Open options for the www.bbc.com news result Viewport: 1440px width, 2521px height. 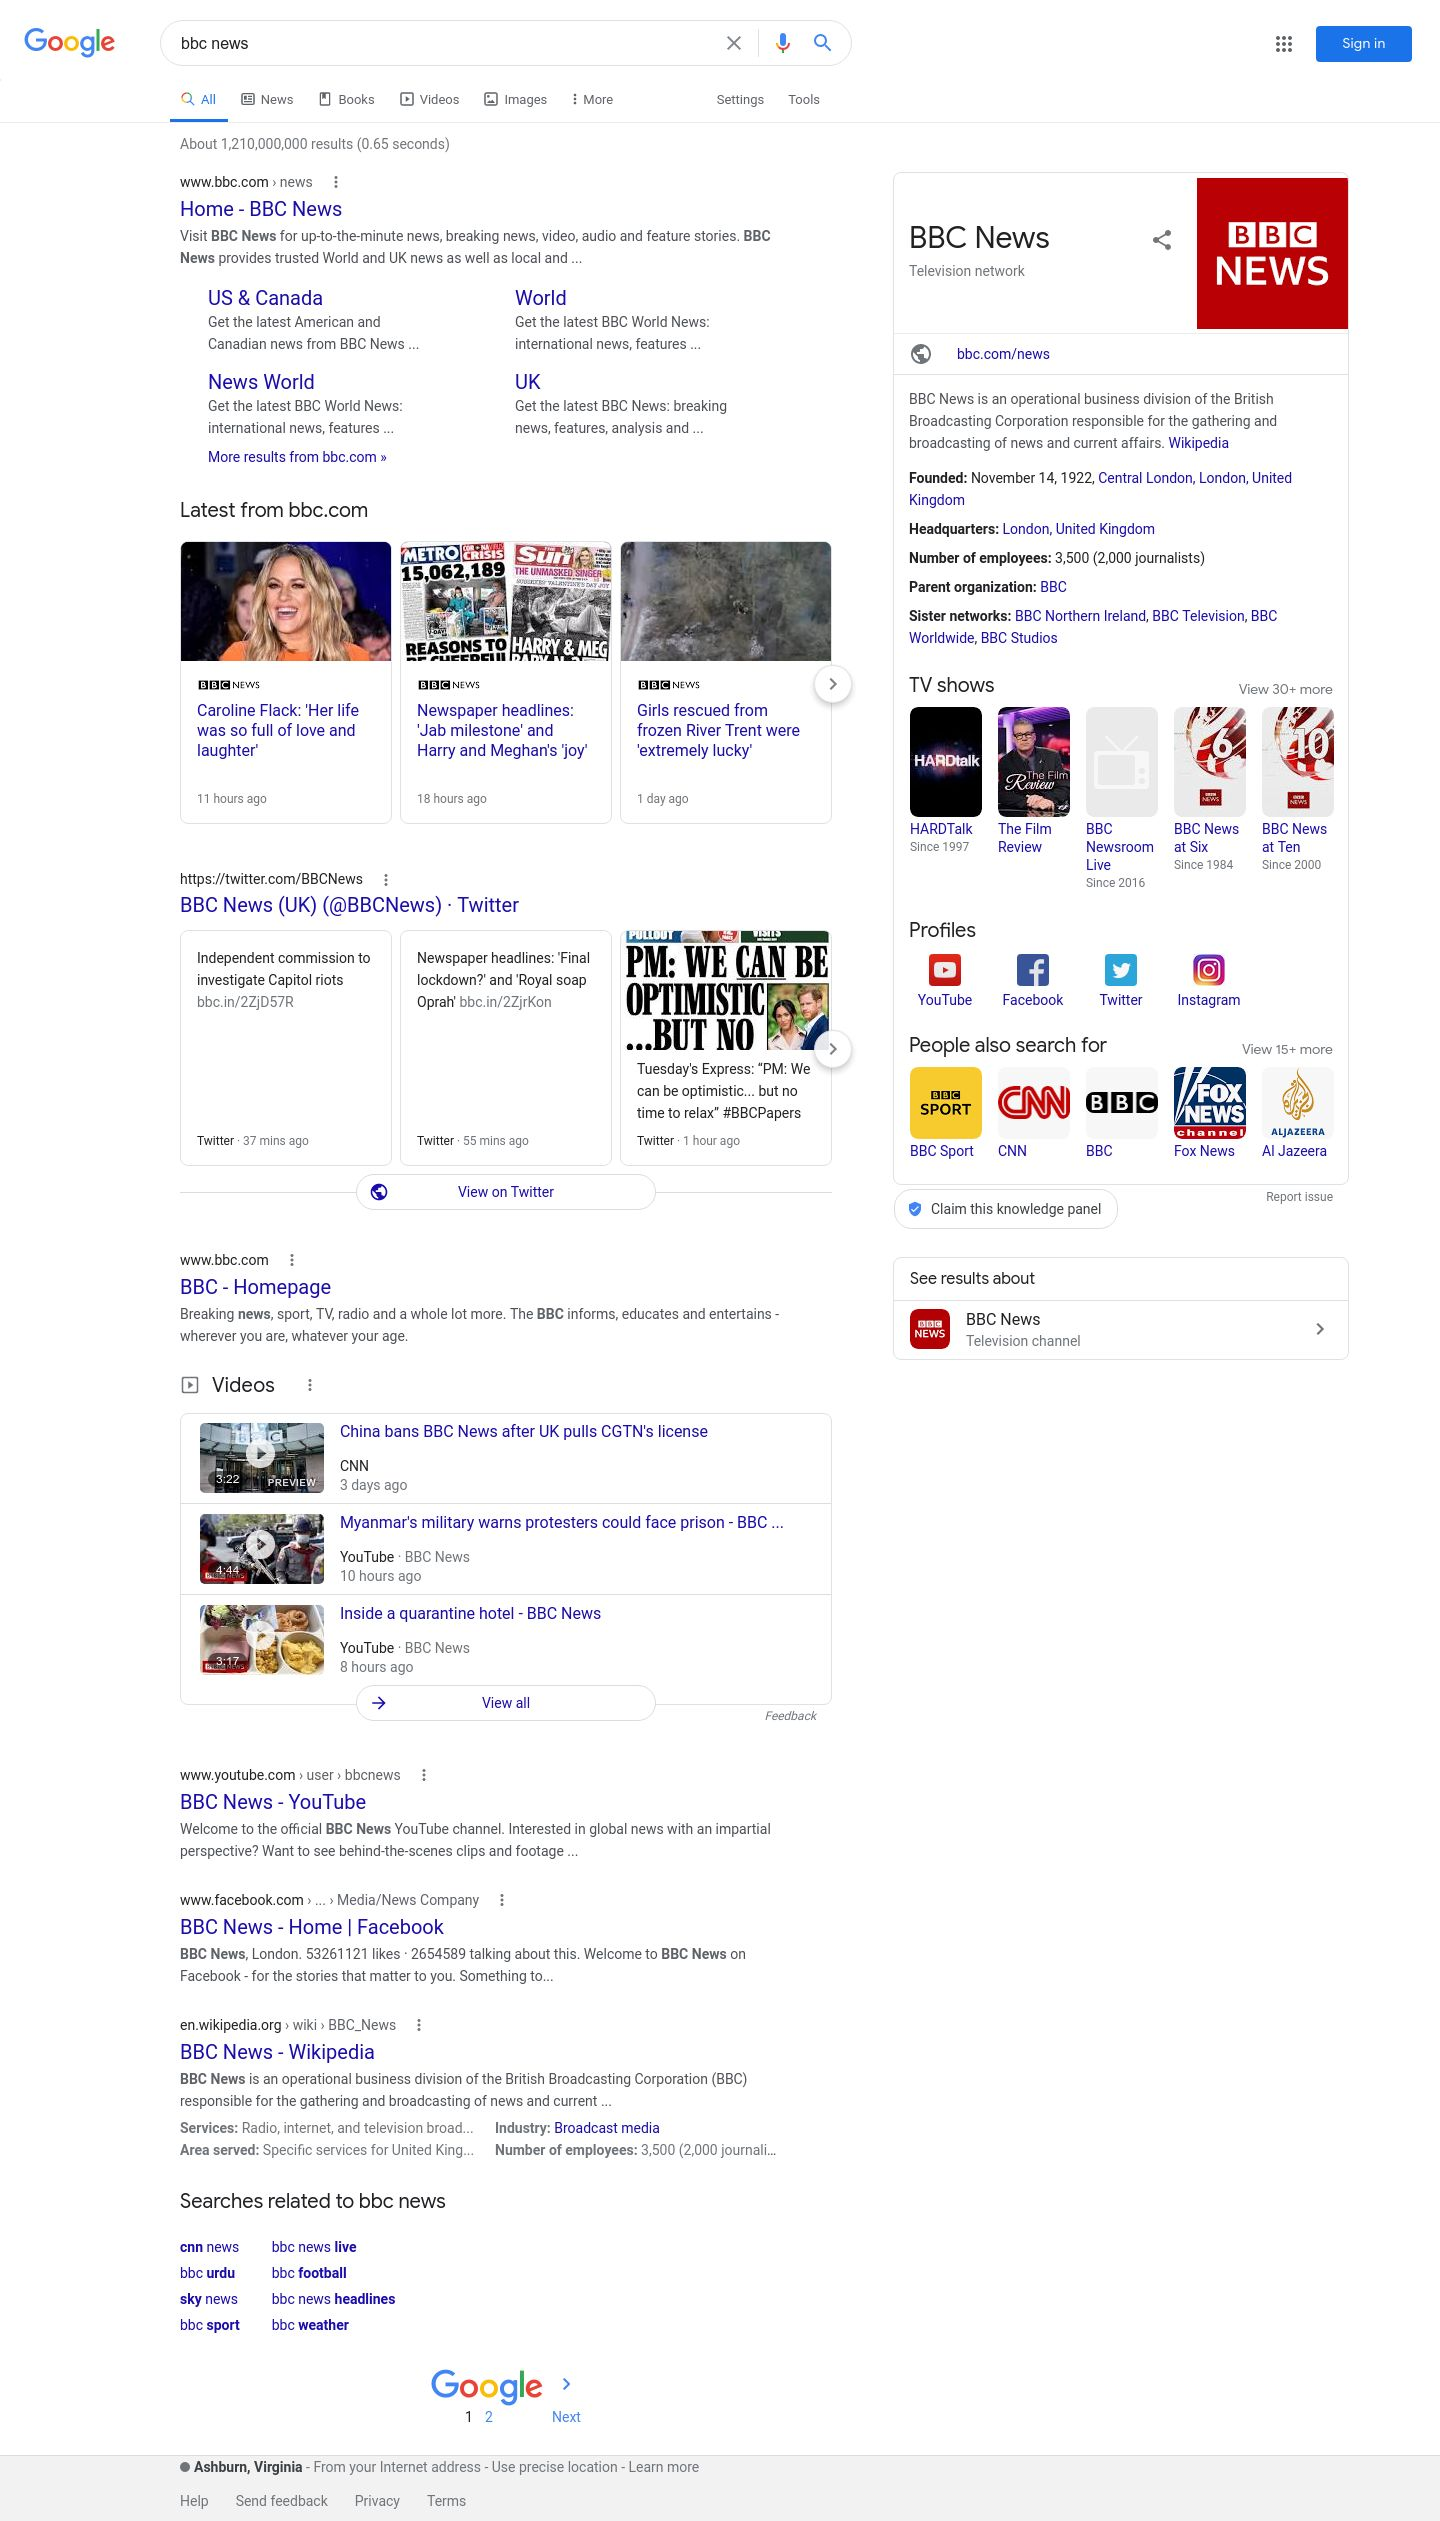(x=336, y=182)
